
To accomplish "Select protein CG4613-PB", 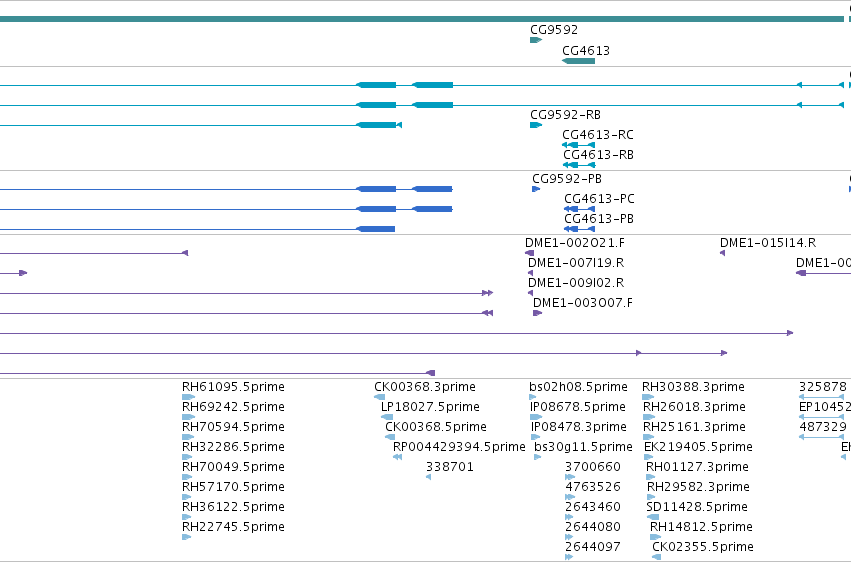I will tap(599, 219).
